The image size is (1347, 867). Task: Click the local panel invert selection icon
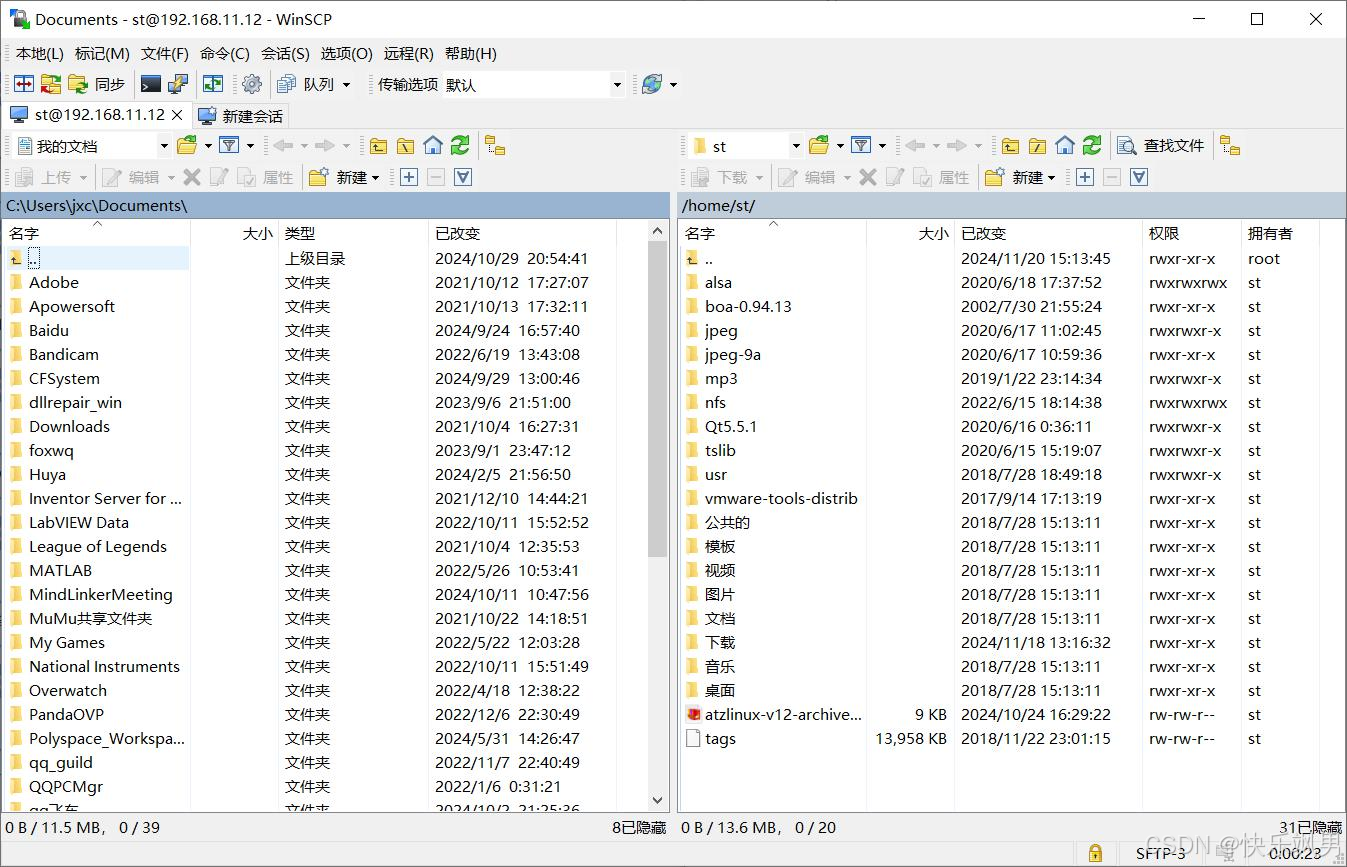463,177
